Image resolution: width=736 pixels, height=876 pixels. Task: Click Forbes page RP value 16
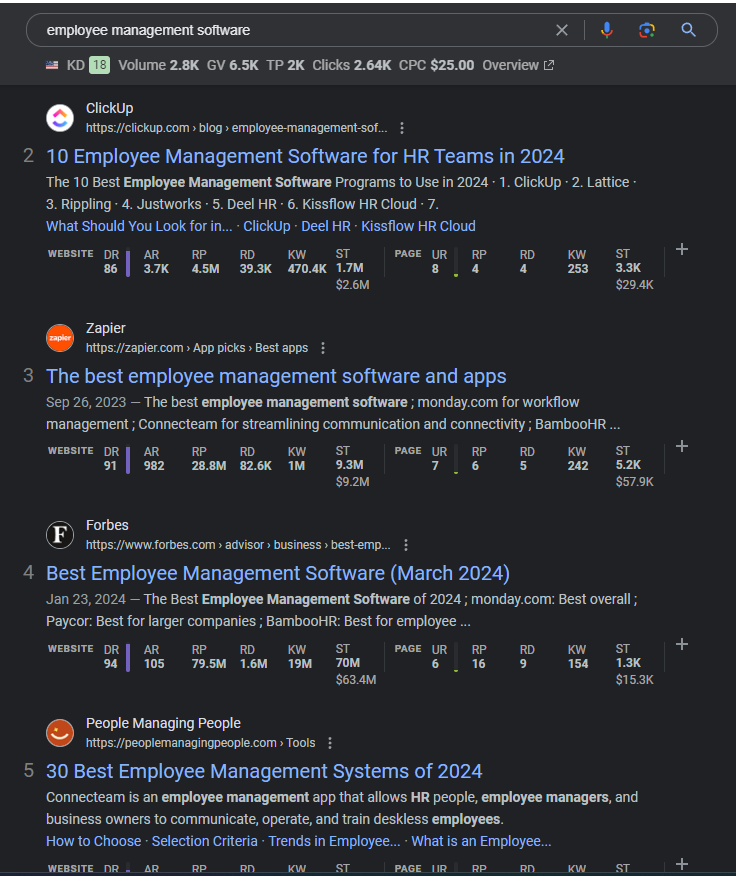point(478,664)
